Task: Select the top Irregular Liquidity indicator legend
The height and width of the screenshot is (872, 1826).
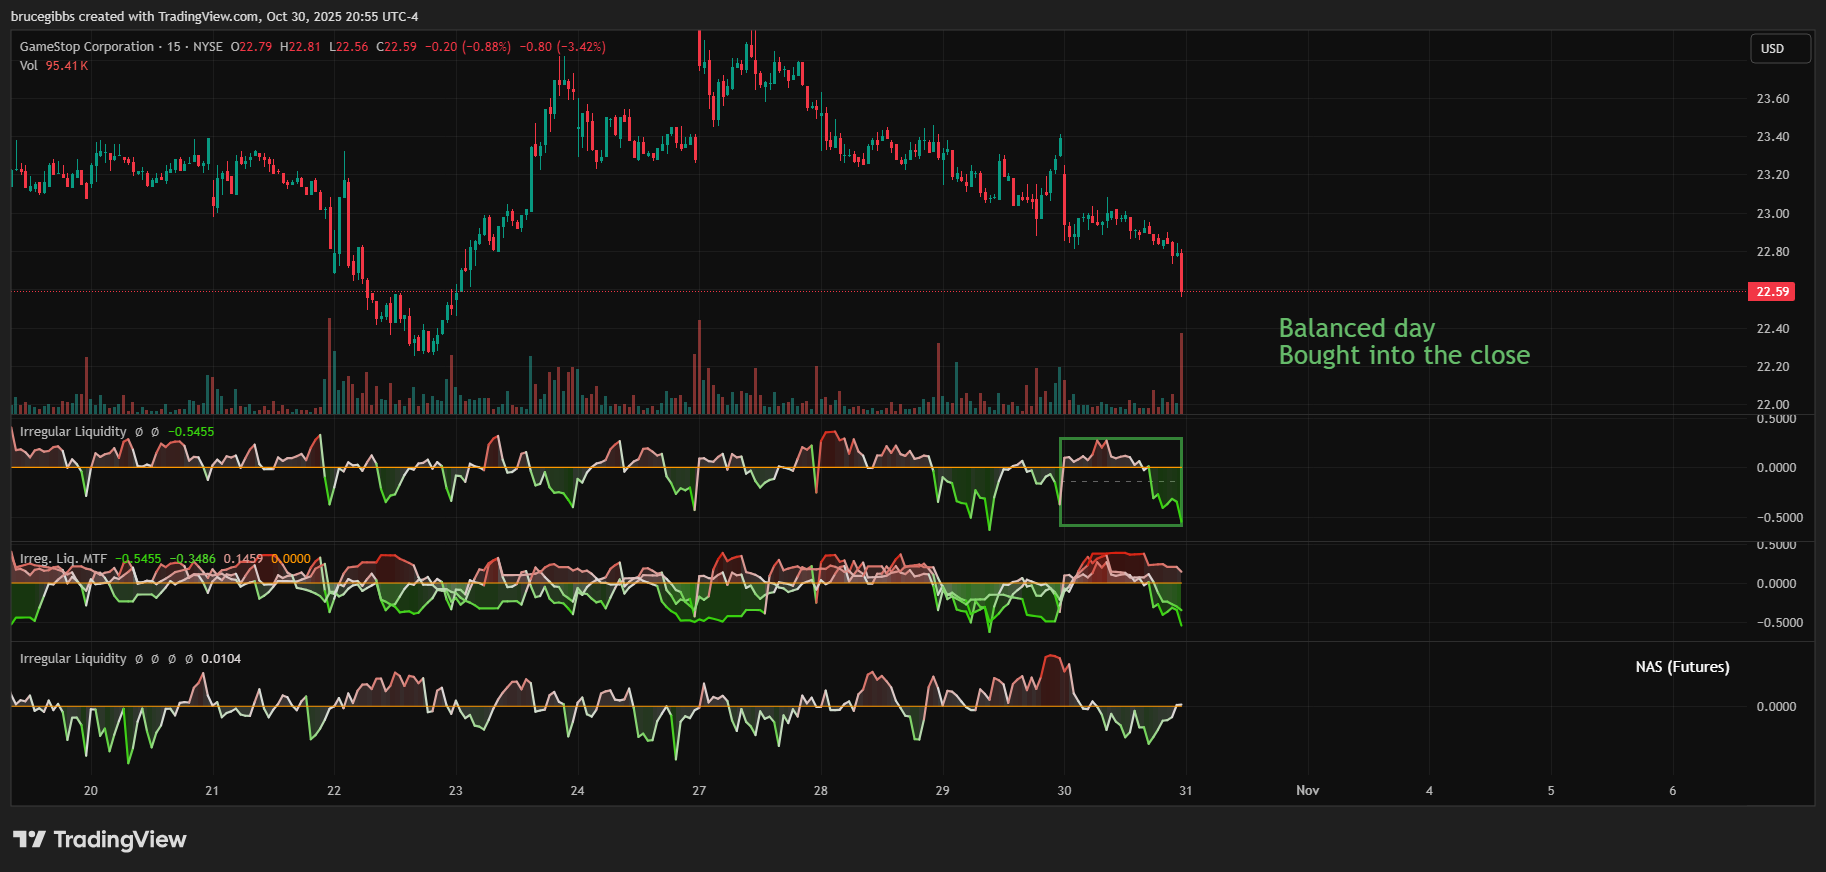Action: pyautogui.click(x=73, y=432)
